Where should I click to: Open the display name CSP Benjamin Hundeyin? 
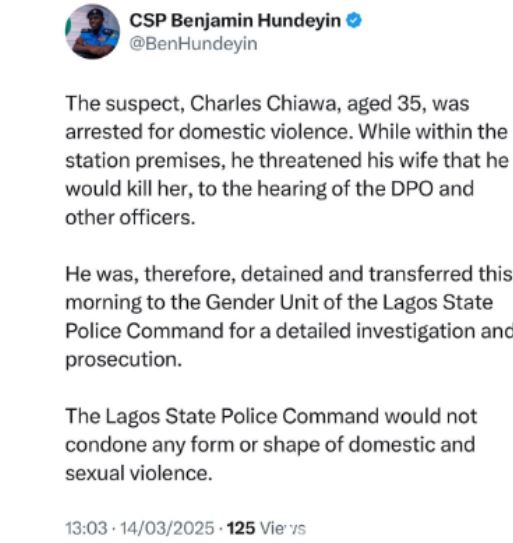pos(235,20)
